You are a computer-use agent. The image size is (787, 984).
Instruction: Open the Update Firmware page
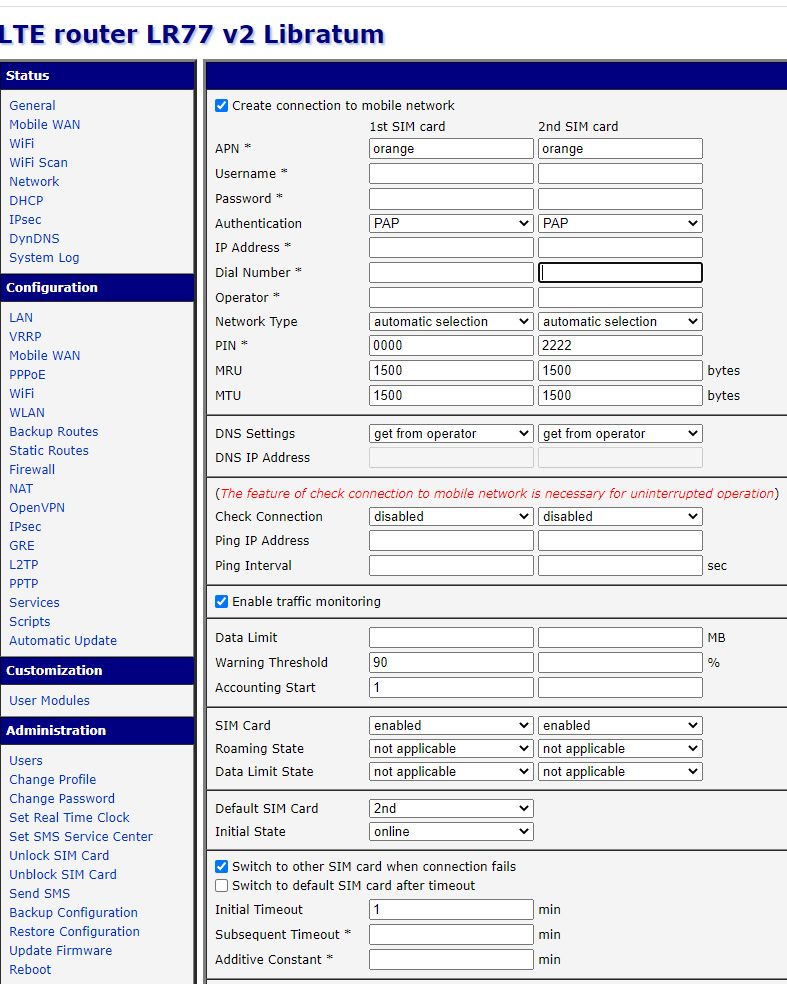(60, 950)
